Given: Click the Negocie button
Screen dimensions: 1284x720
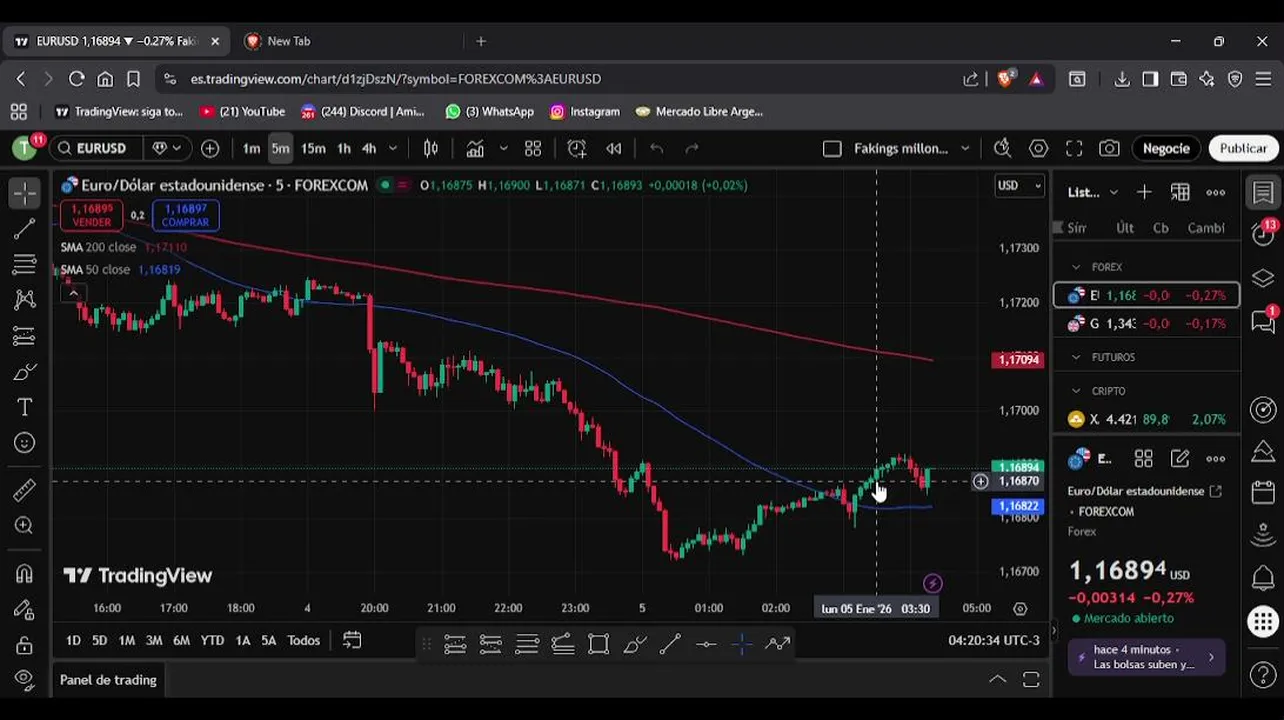Looking at the screenshot, I should 1166,148.
